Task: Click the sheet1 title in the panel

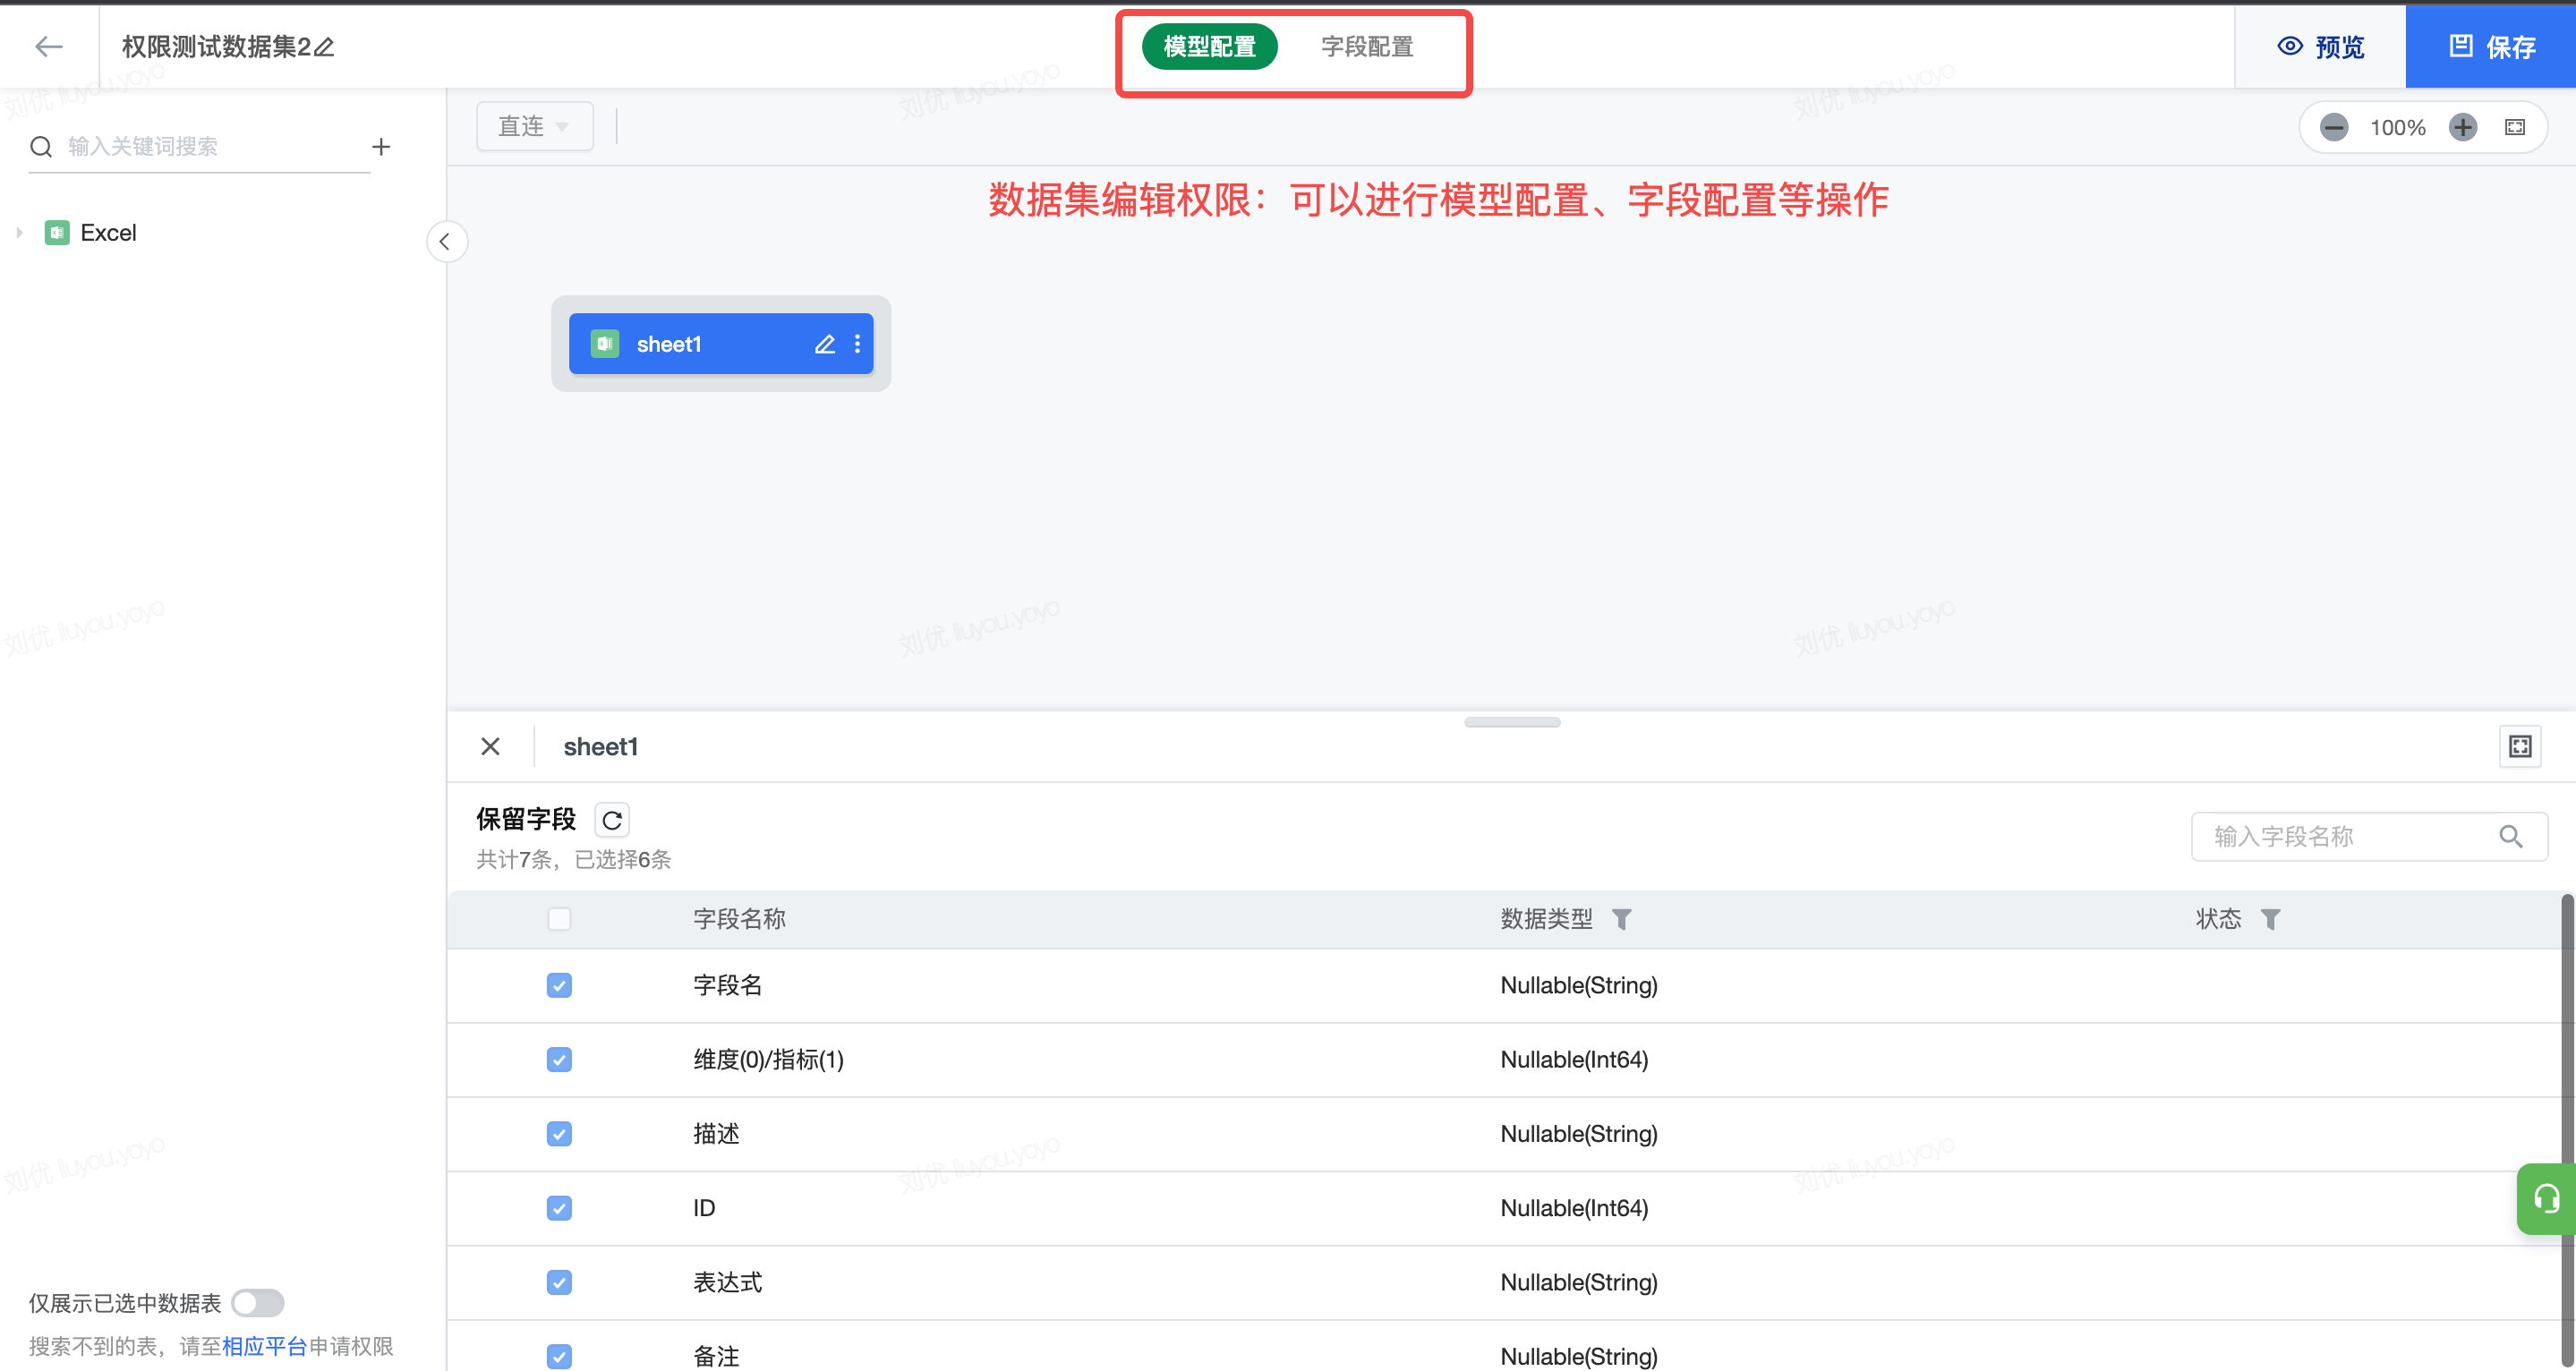Action: (600, 746)
